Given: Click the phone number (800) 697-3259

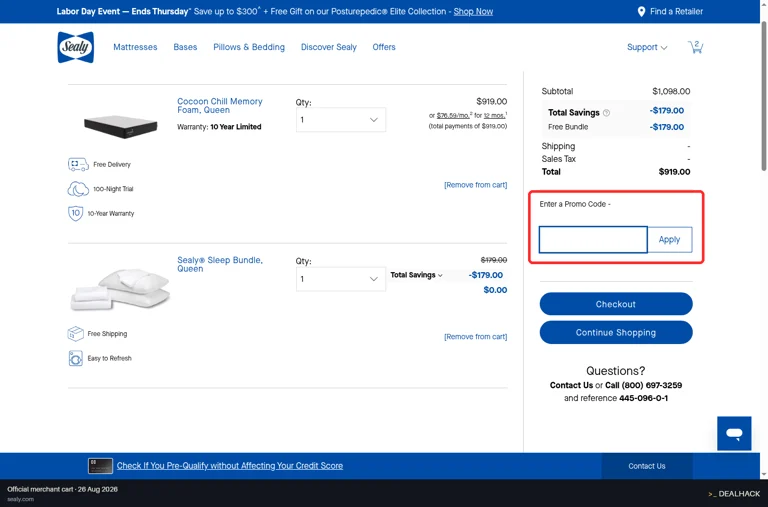Looking at the screenshot, I should point(651,385).
